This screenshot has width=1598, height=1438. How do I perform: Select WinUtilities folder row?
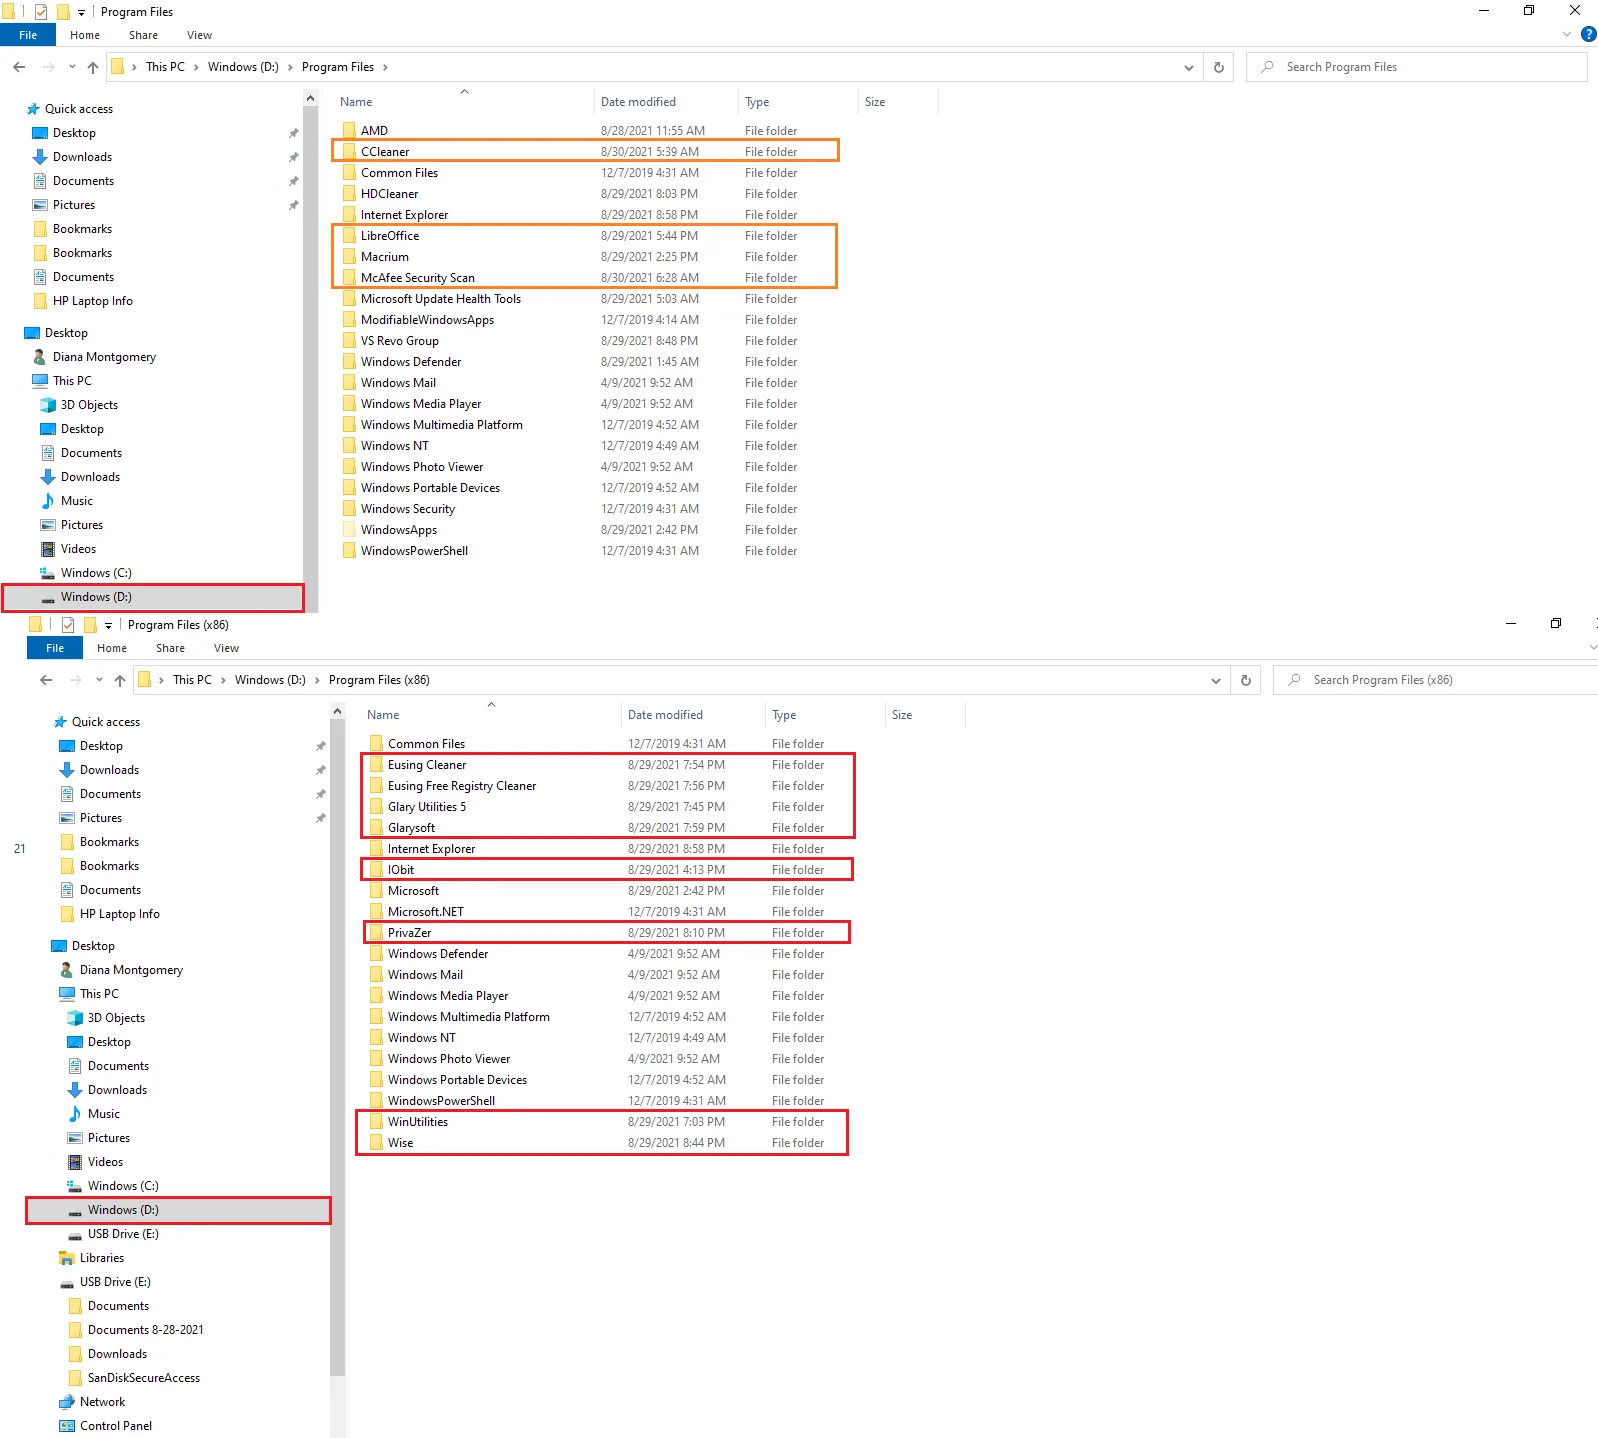pyautogui.click(x=603, y=1122)
